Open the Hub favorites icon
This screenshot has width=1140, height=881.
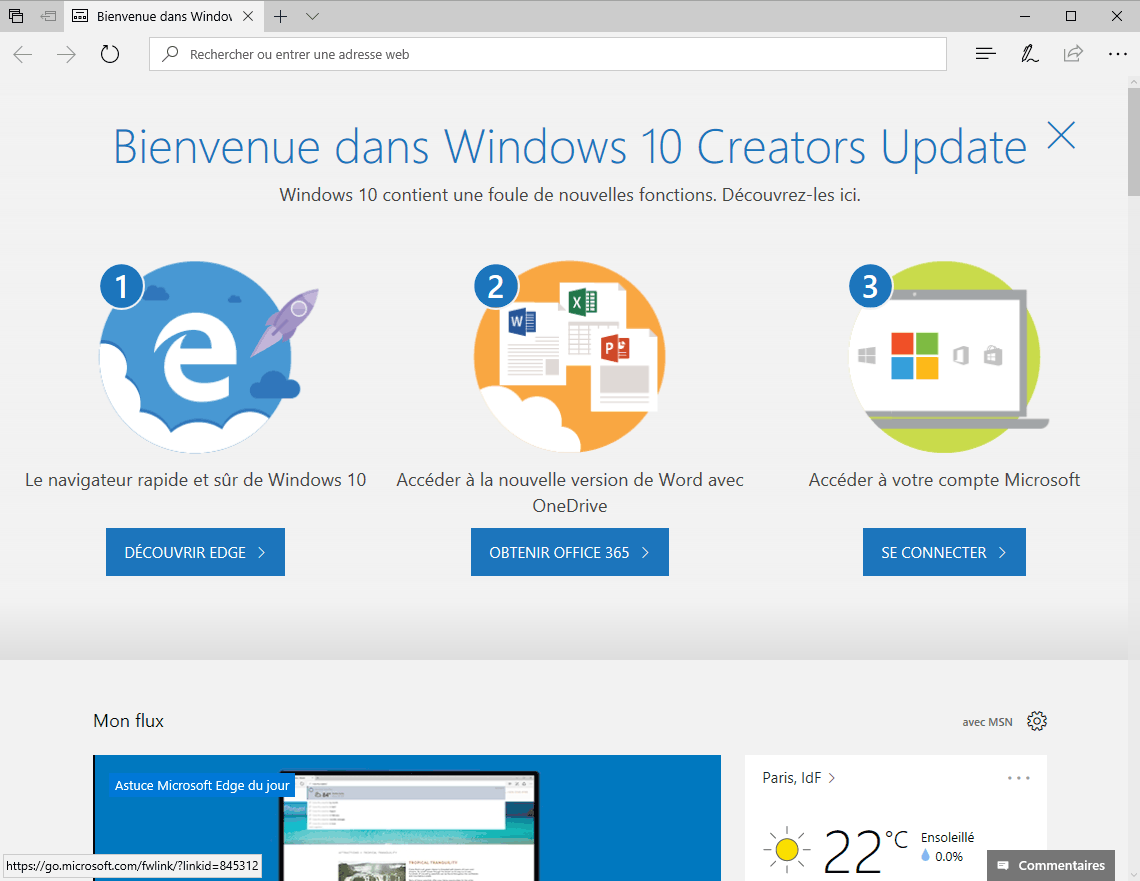point(985,54)
